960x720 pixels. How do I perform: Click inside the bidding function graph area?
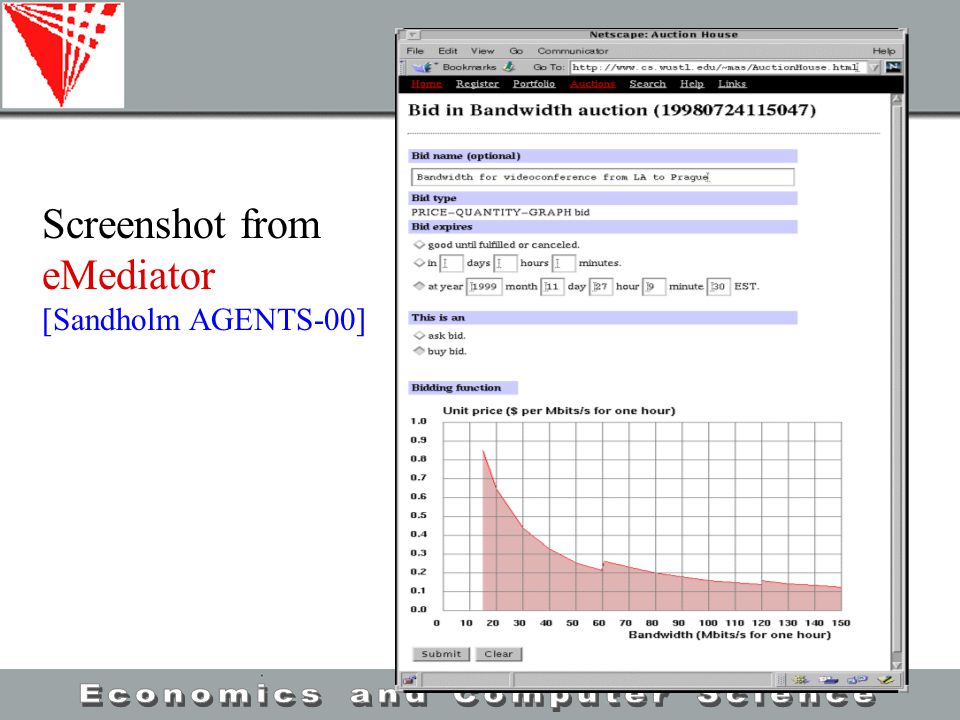(642, 516)
